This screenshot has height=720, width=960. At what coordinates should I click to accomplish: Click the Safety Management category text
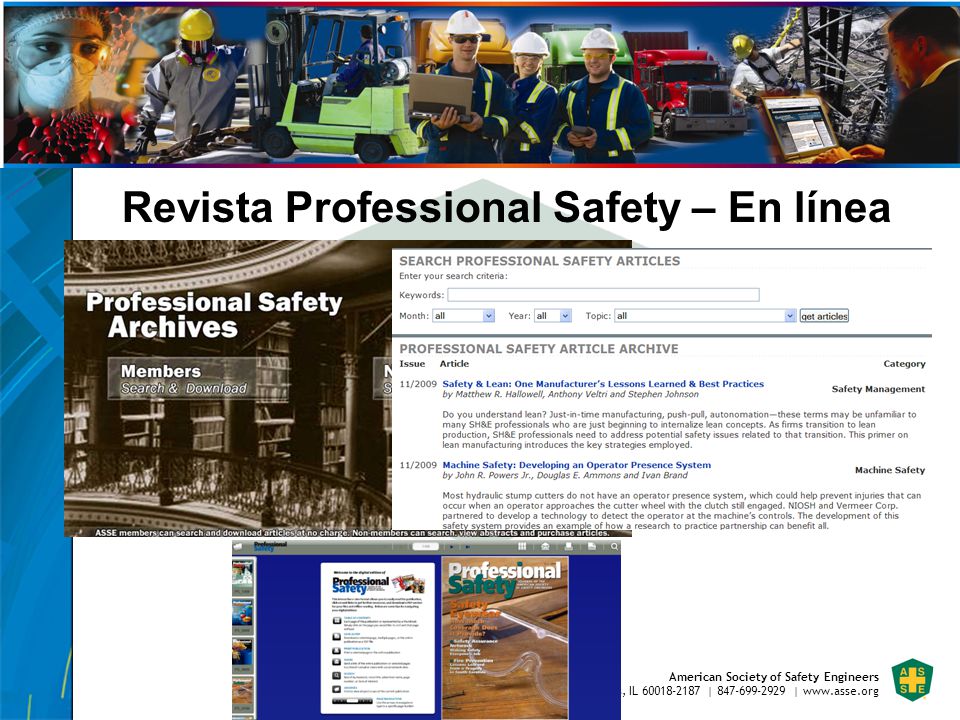878,389
